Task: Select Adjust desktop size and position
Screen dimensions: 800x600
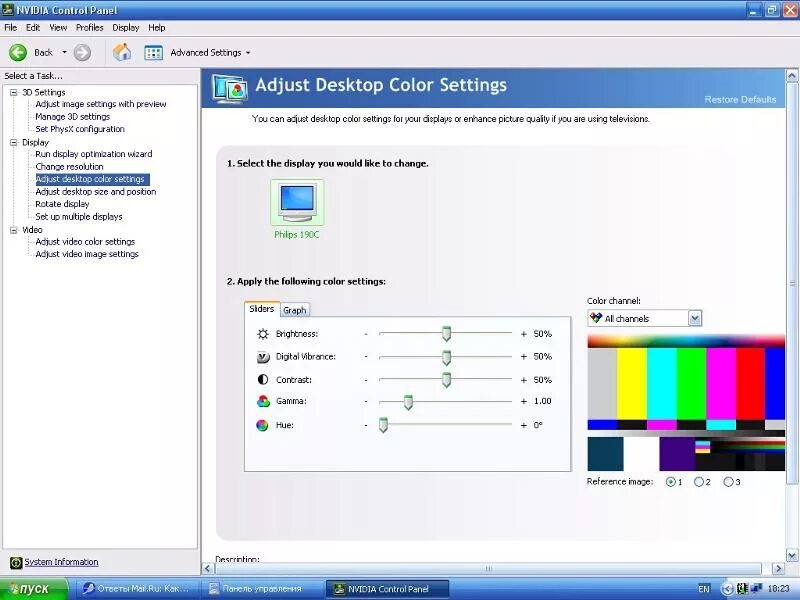Action: point(95,192)
